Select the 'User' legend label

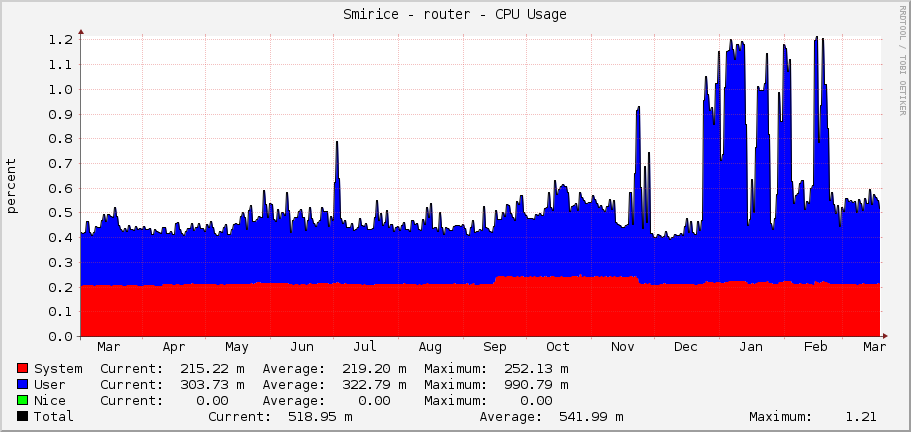click(50, 384)
